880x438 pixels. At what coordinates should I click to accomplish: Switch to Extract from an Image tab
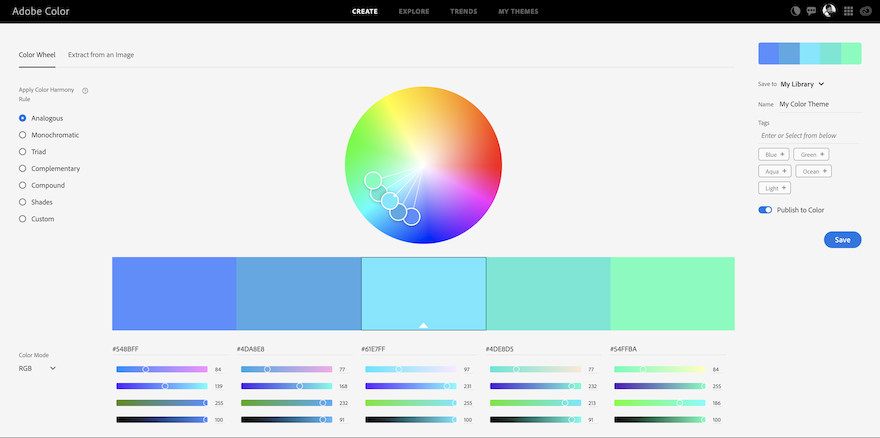tap(101, 54)
